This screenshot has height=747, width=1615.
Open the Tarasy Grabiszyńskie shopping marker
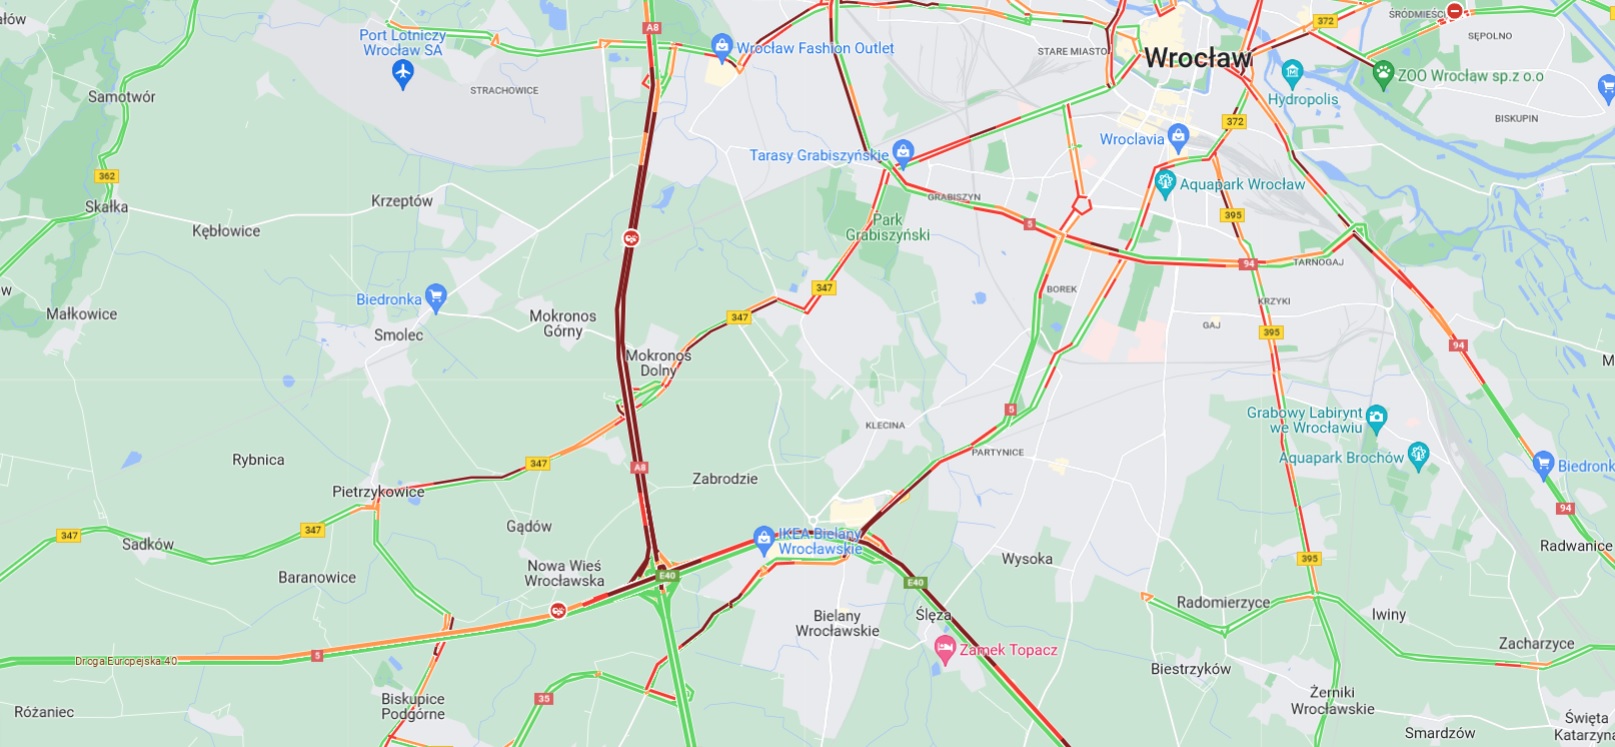[903, 152]
